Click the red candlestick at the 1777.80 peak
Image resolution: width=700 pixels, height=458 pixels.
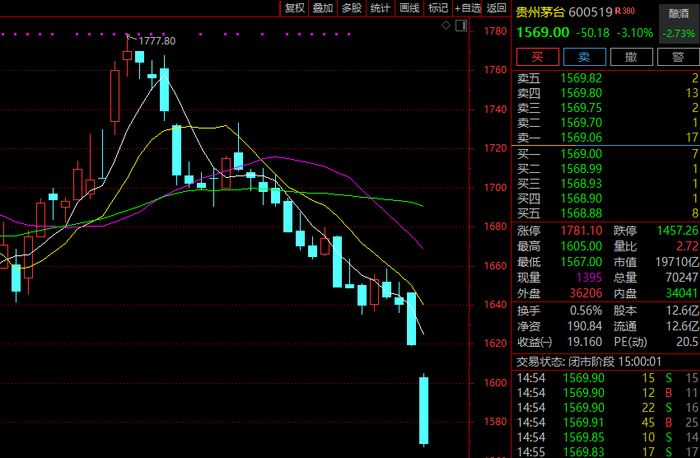[x=127, y=56]
